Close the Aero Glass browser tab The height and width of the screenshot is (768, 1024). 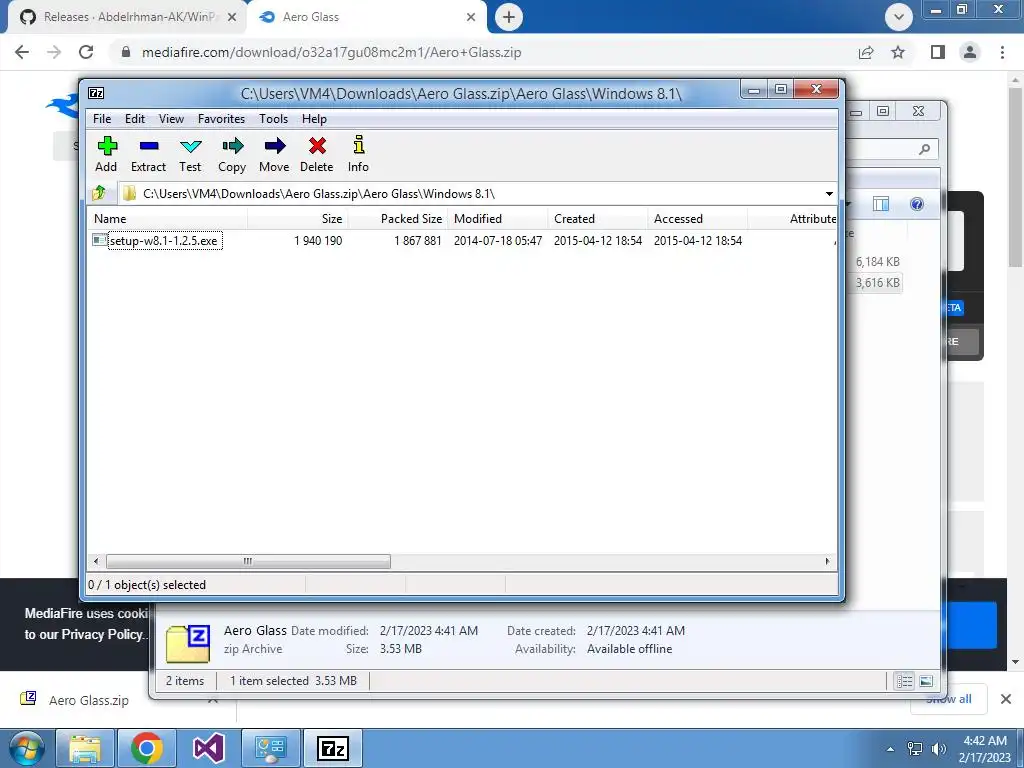click(x=471, y=17)
